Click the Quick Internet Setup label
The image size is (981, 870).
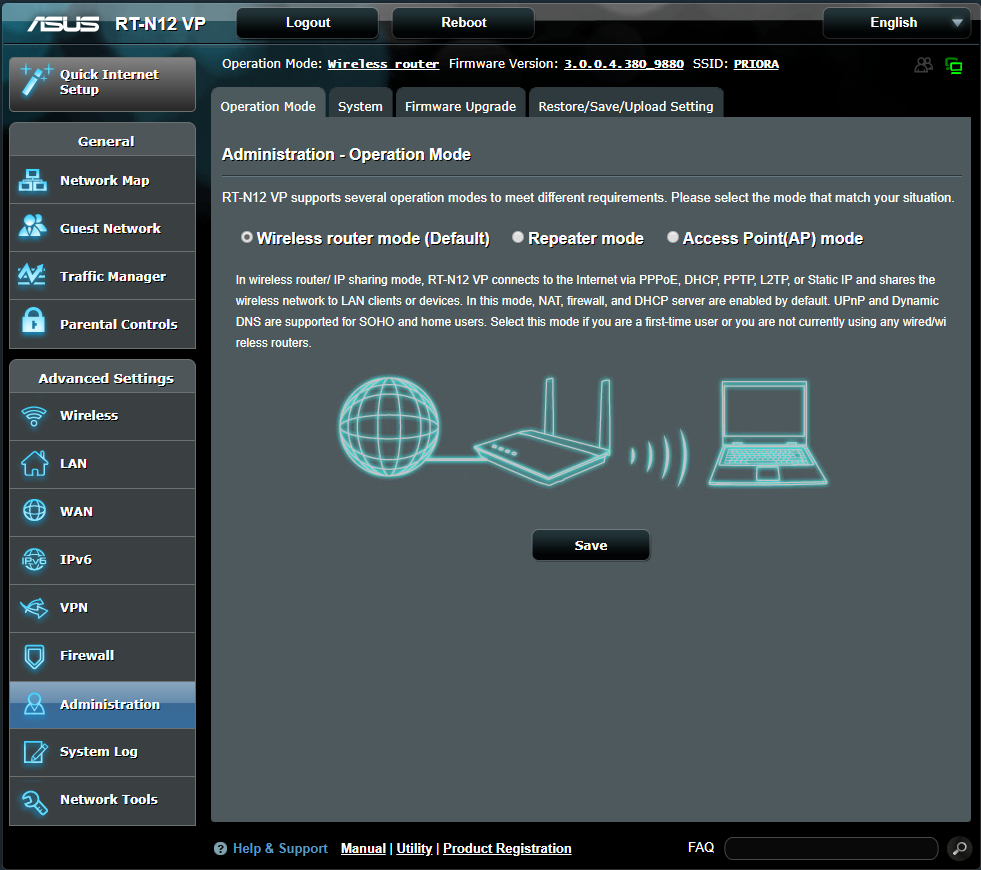click(109, 82)
